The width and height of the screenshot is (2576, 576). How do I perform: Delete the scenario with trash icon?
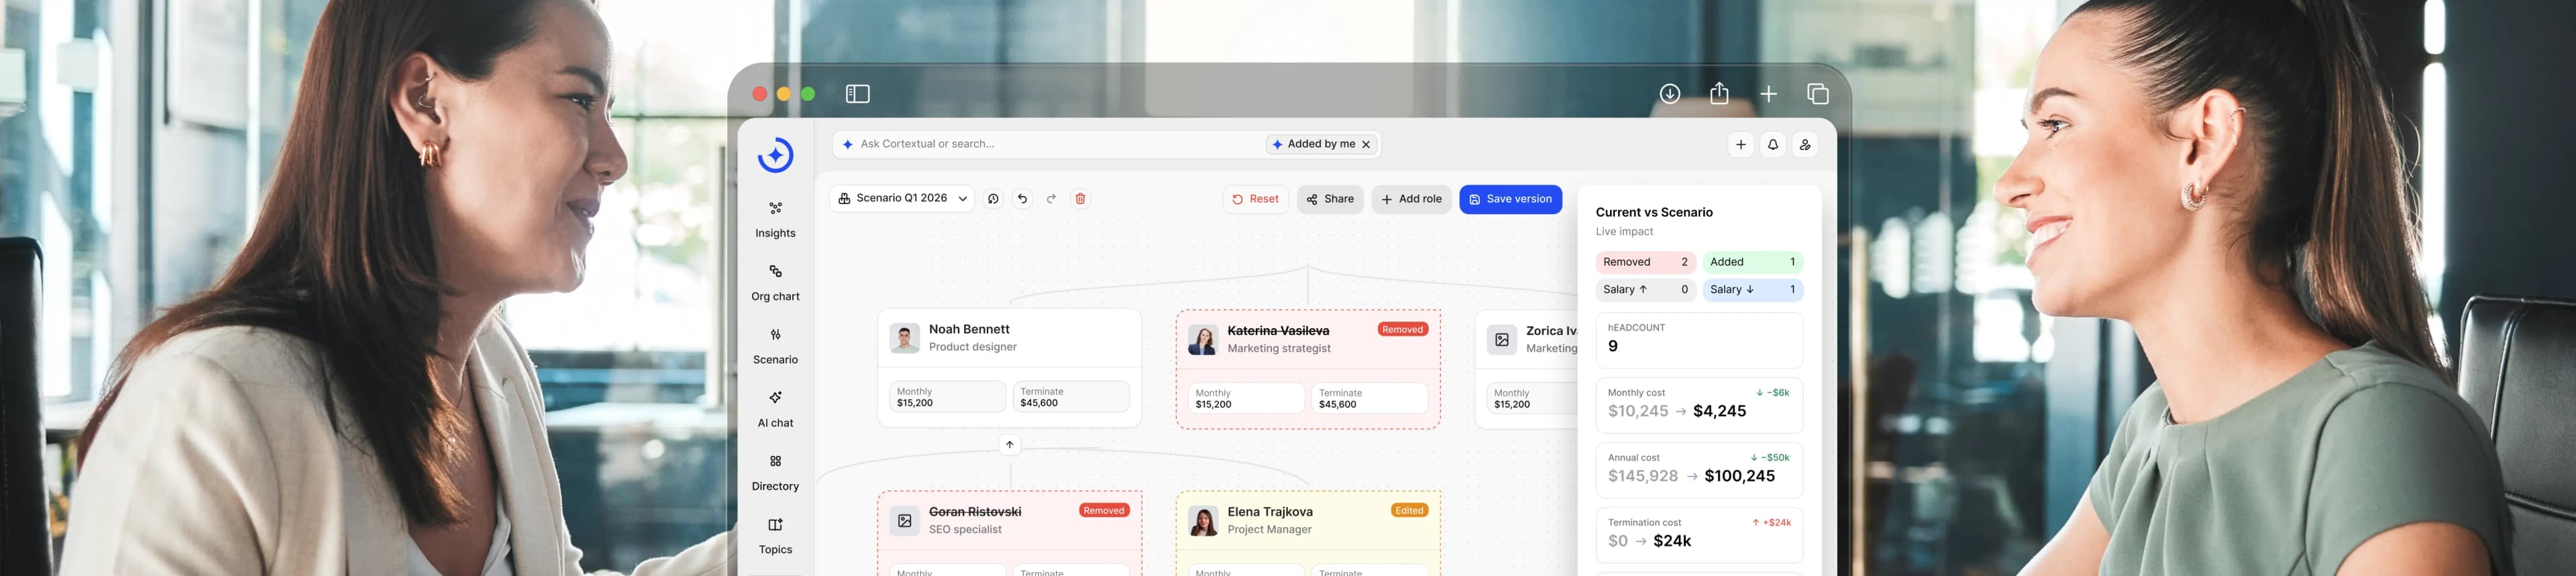point(1080,199)
